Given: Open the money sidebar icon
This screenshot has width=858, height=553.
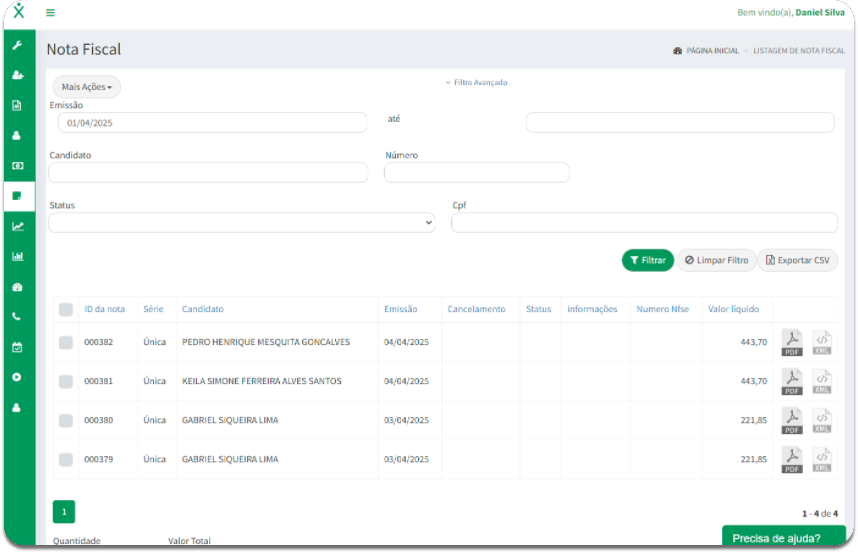Looking at the screenshot, I should [x=18, y=166].
